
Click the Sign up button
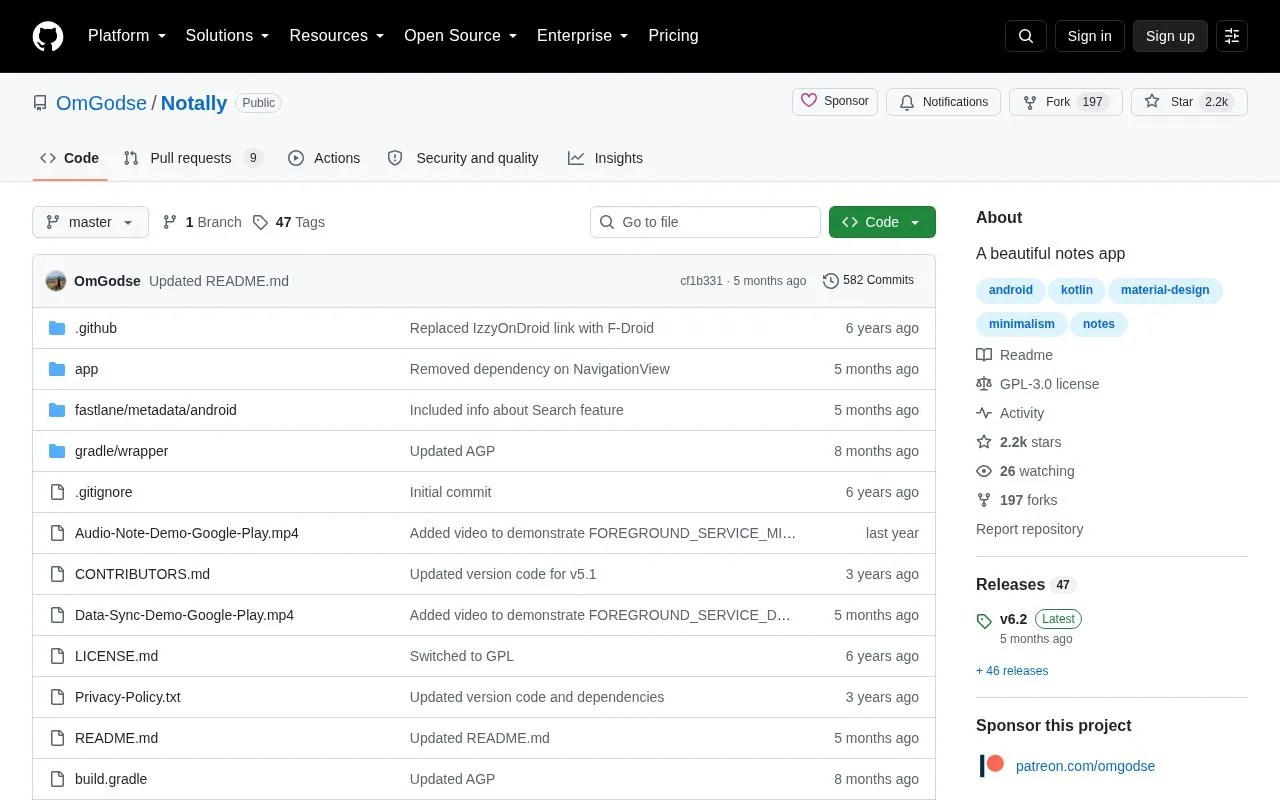click(x=1170, y=36)
